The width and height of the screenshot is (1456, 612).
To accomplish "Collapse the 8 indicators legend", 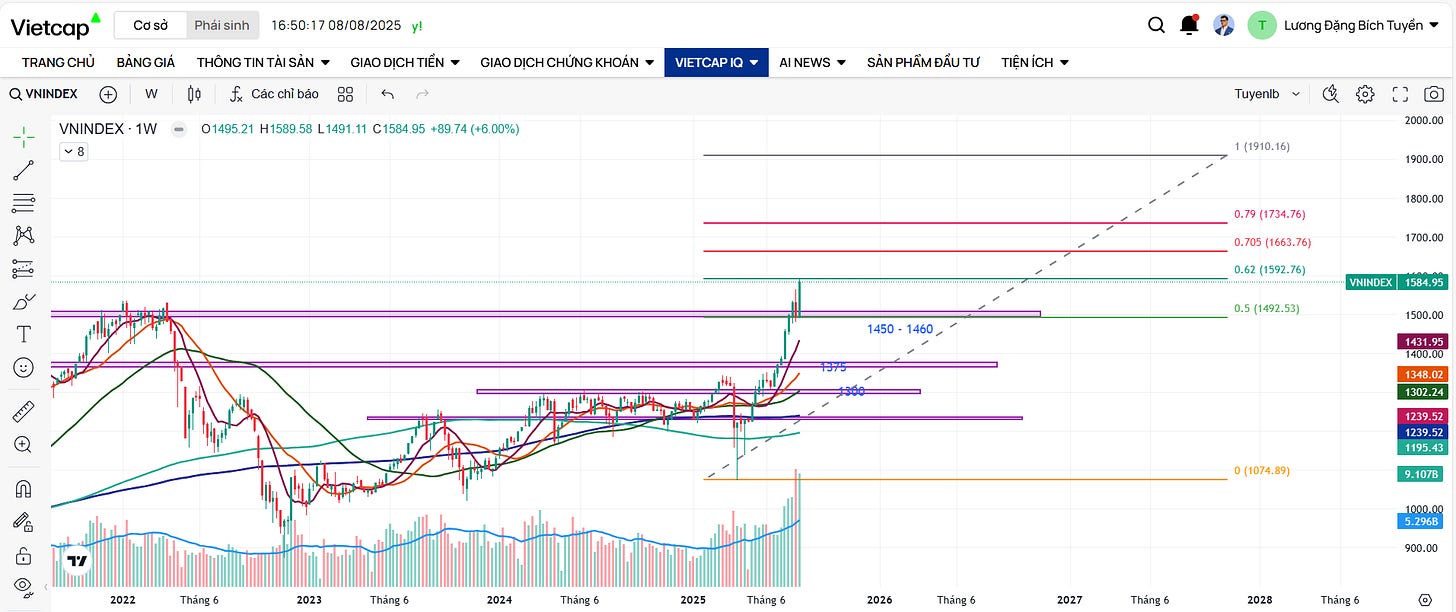I will [x=74, y=152].
